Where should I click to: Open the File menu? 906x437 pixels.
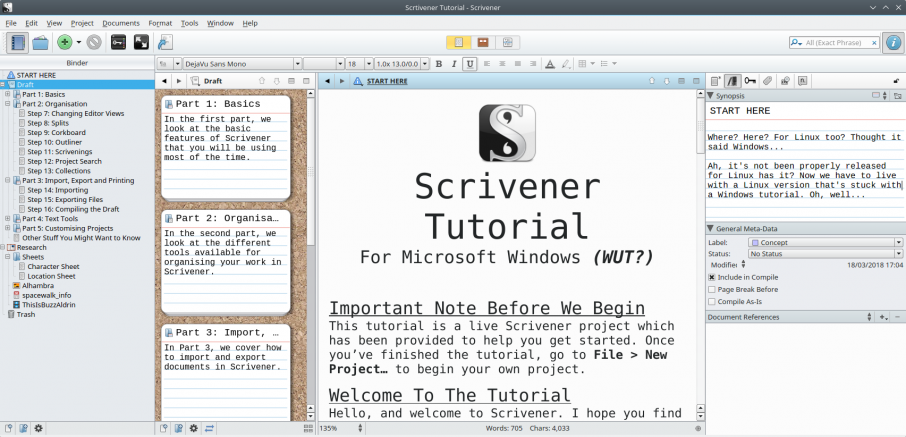[11, 23]
